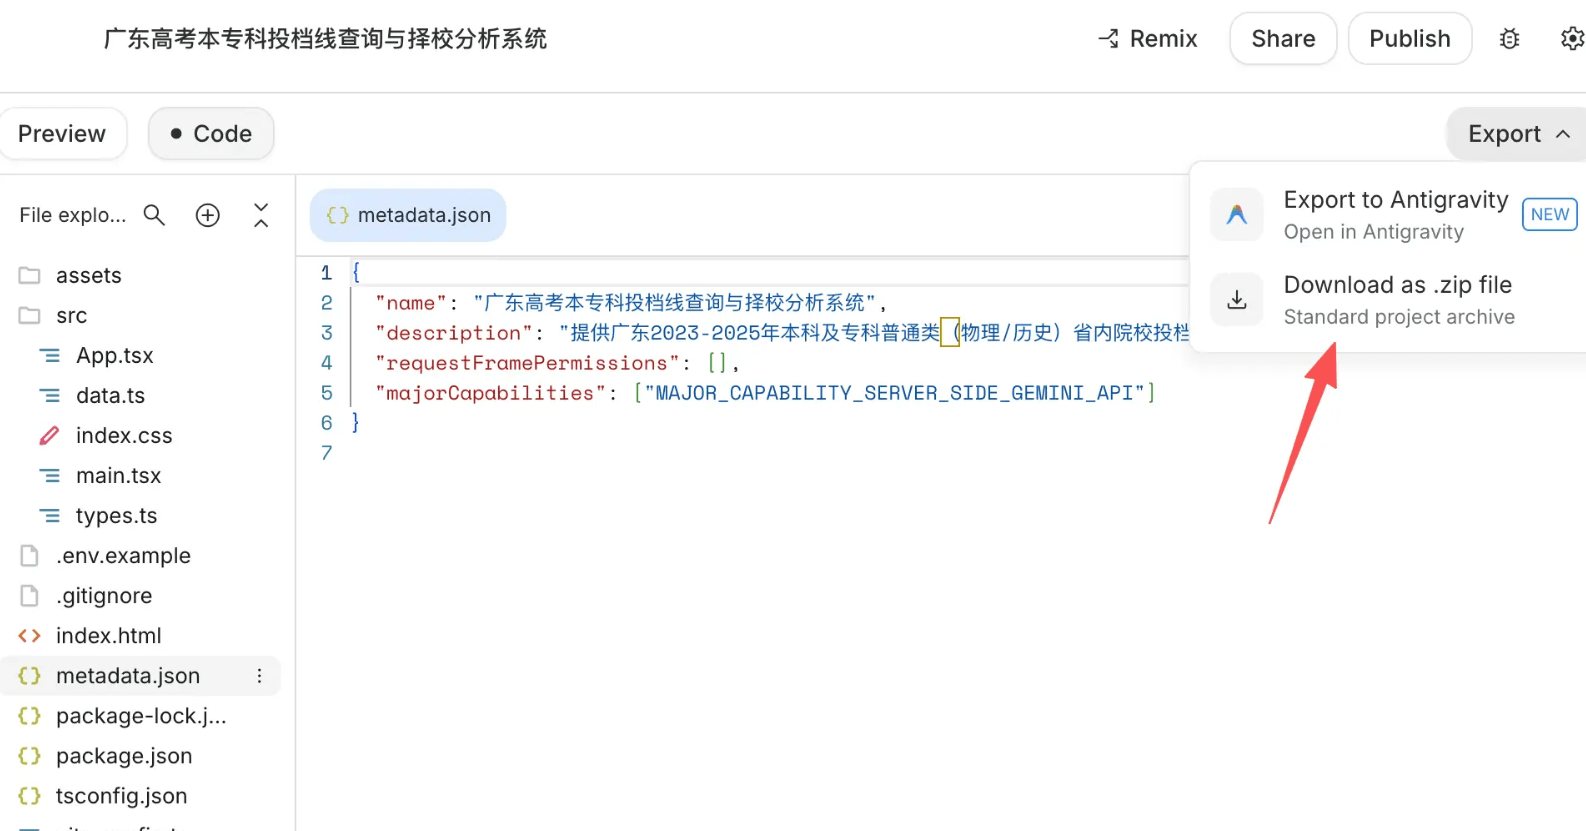
Task: Open package.json file
Action: tap(124, 756)
